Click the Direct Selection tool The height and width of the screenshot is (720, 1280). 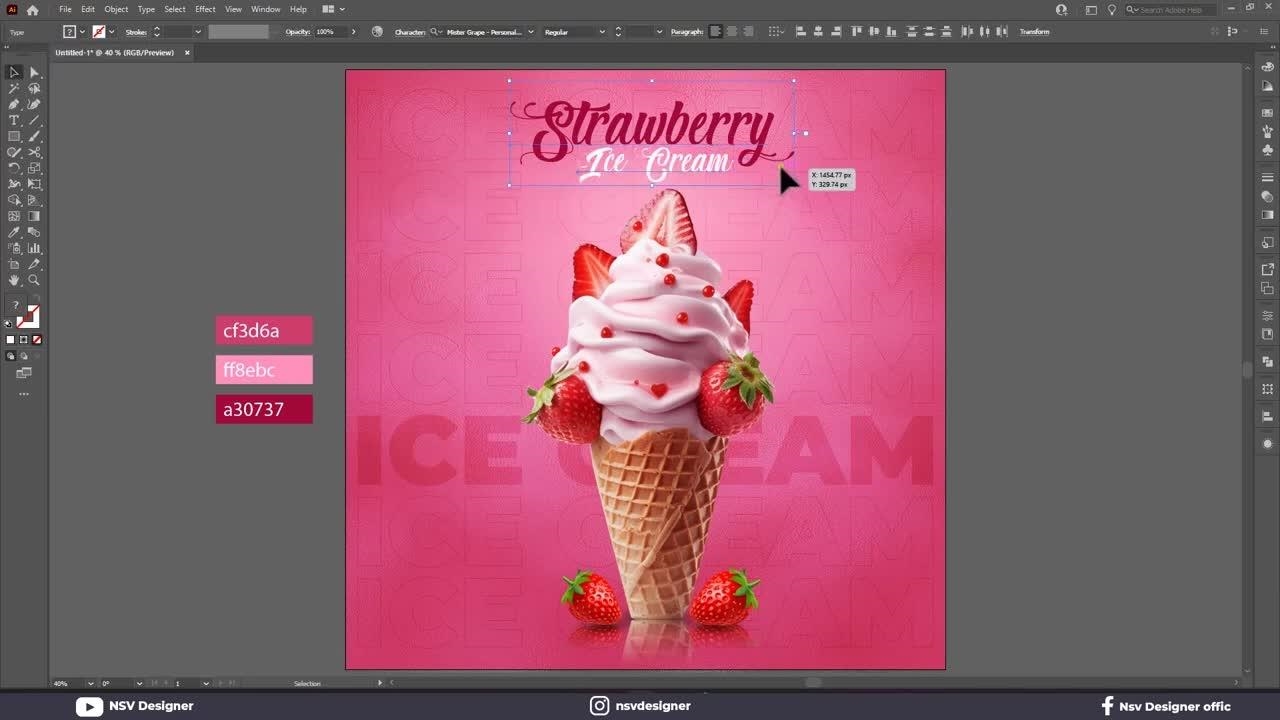[x=34, y=72]
